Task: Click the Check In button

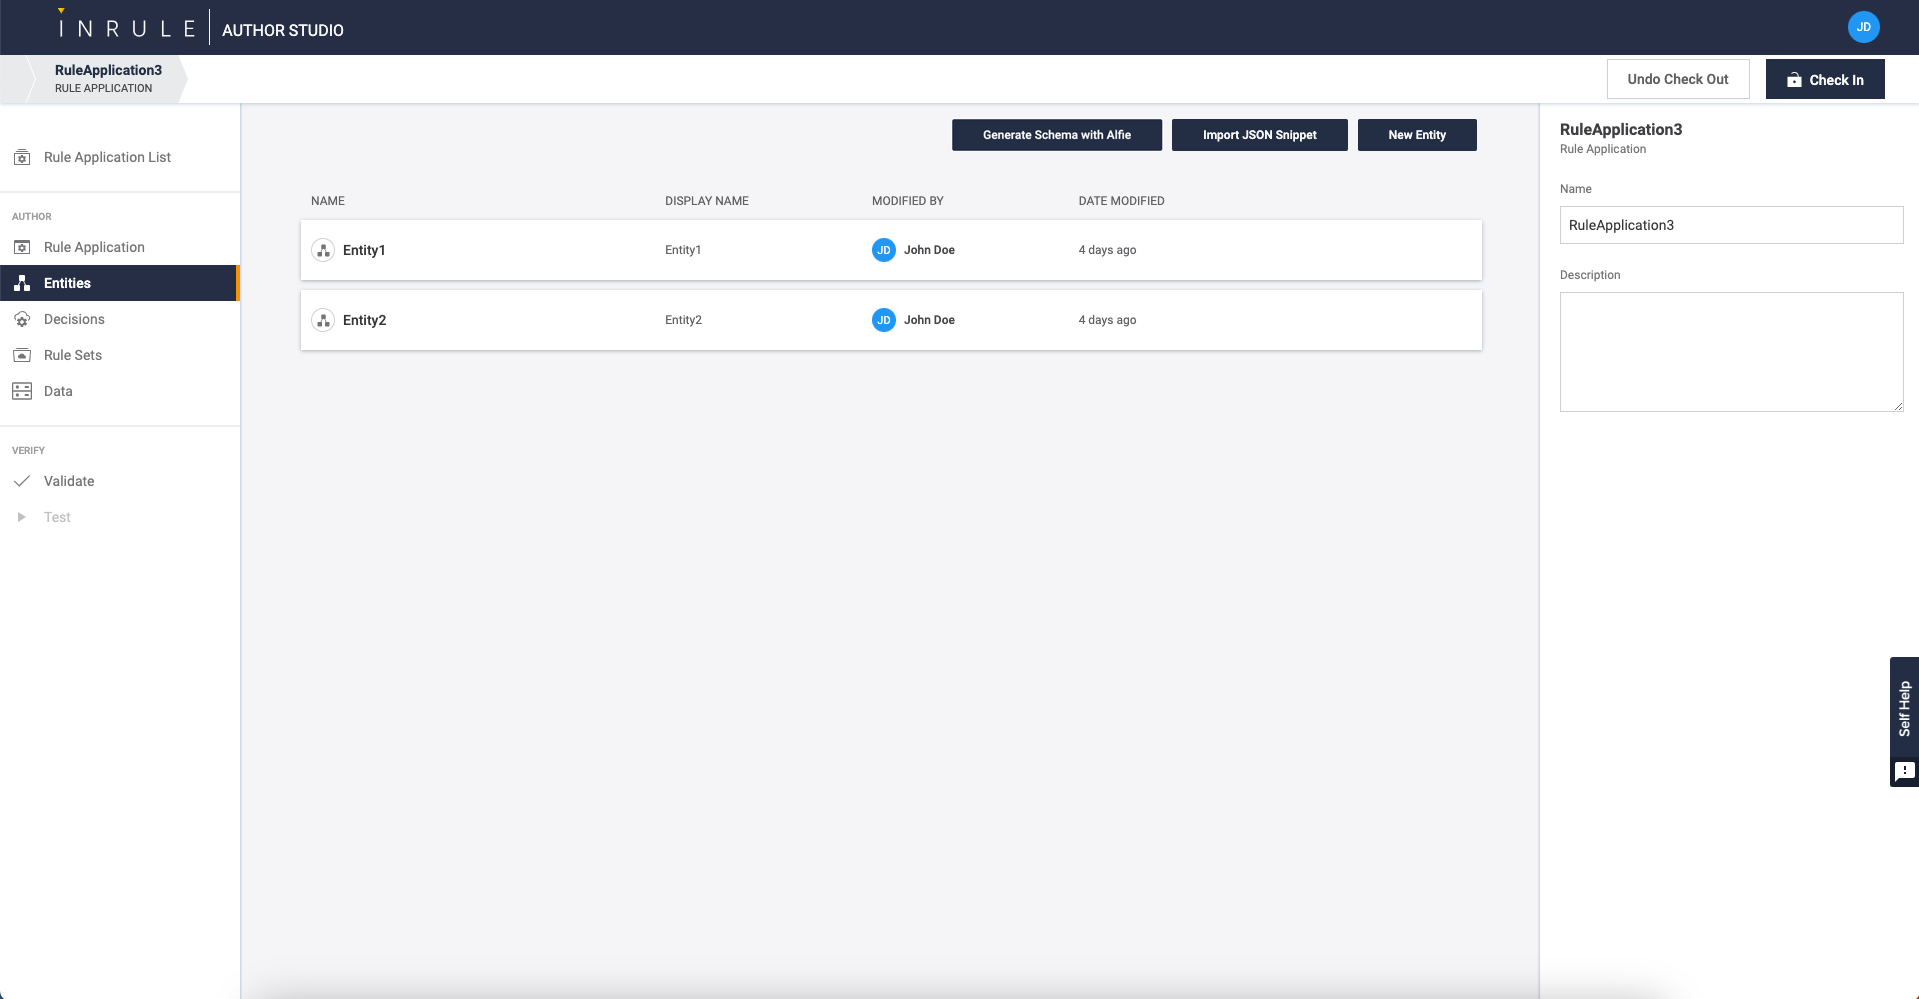Action: (1825, 79)
